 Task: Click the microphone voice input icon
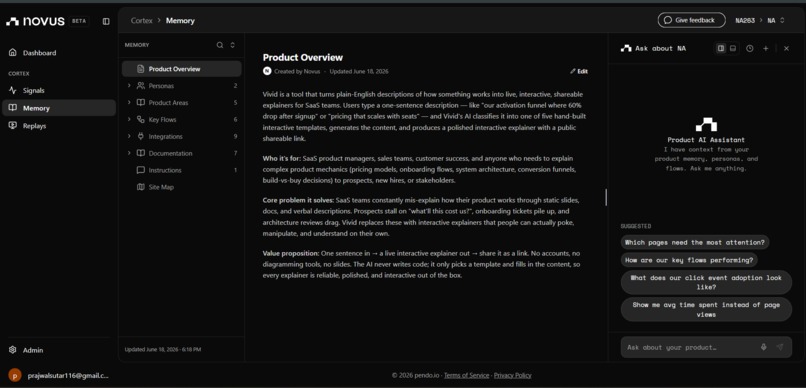764,347
